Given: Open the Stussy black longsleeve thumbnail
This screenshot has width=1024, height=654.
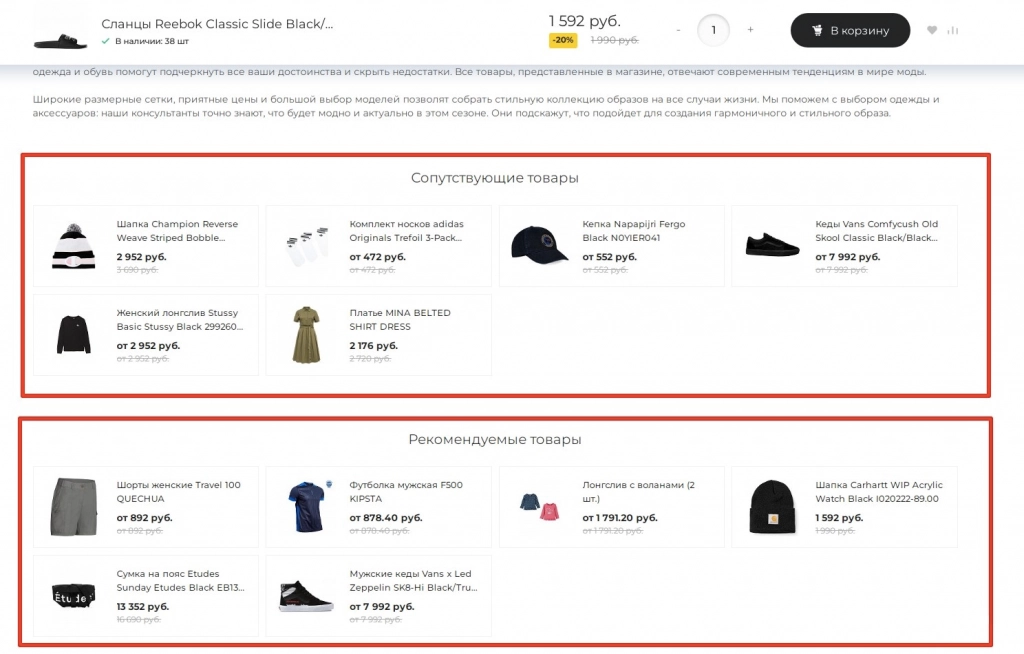Looking at the screenshot, I should click(73, 335).
